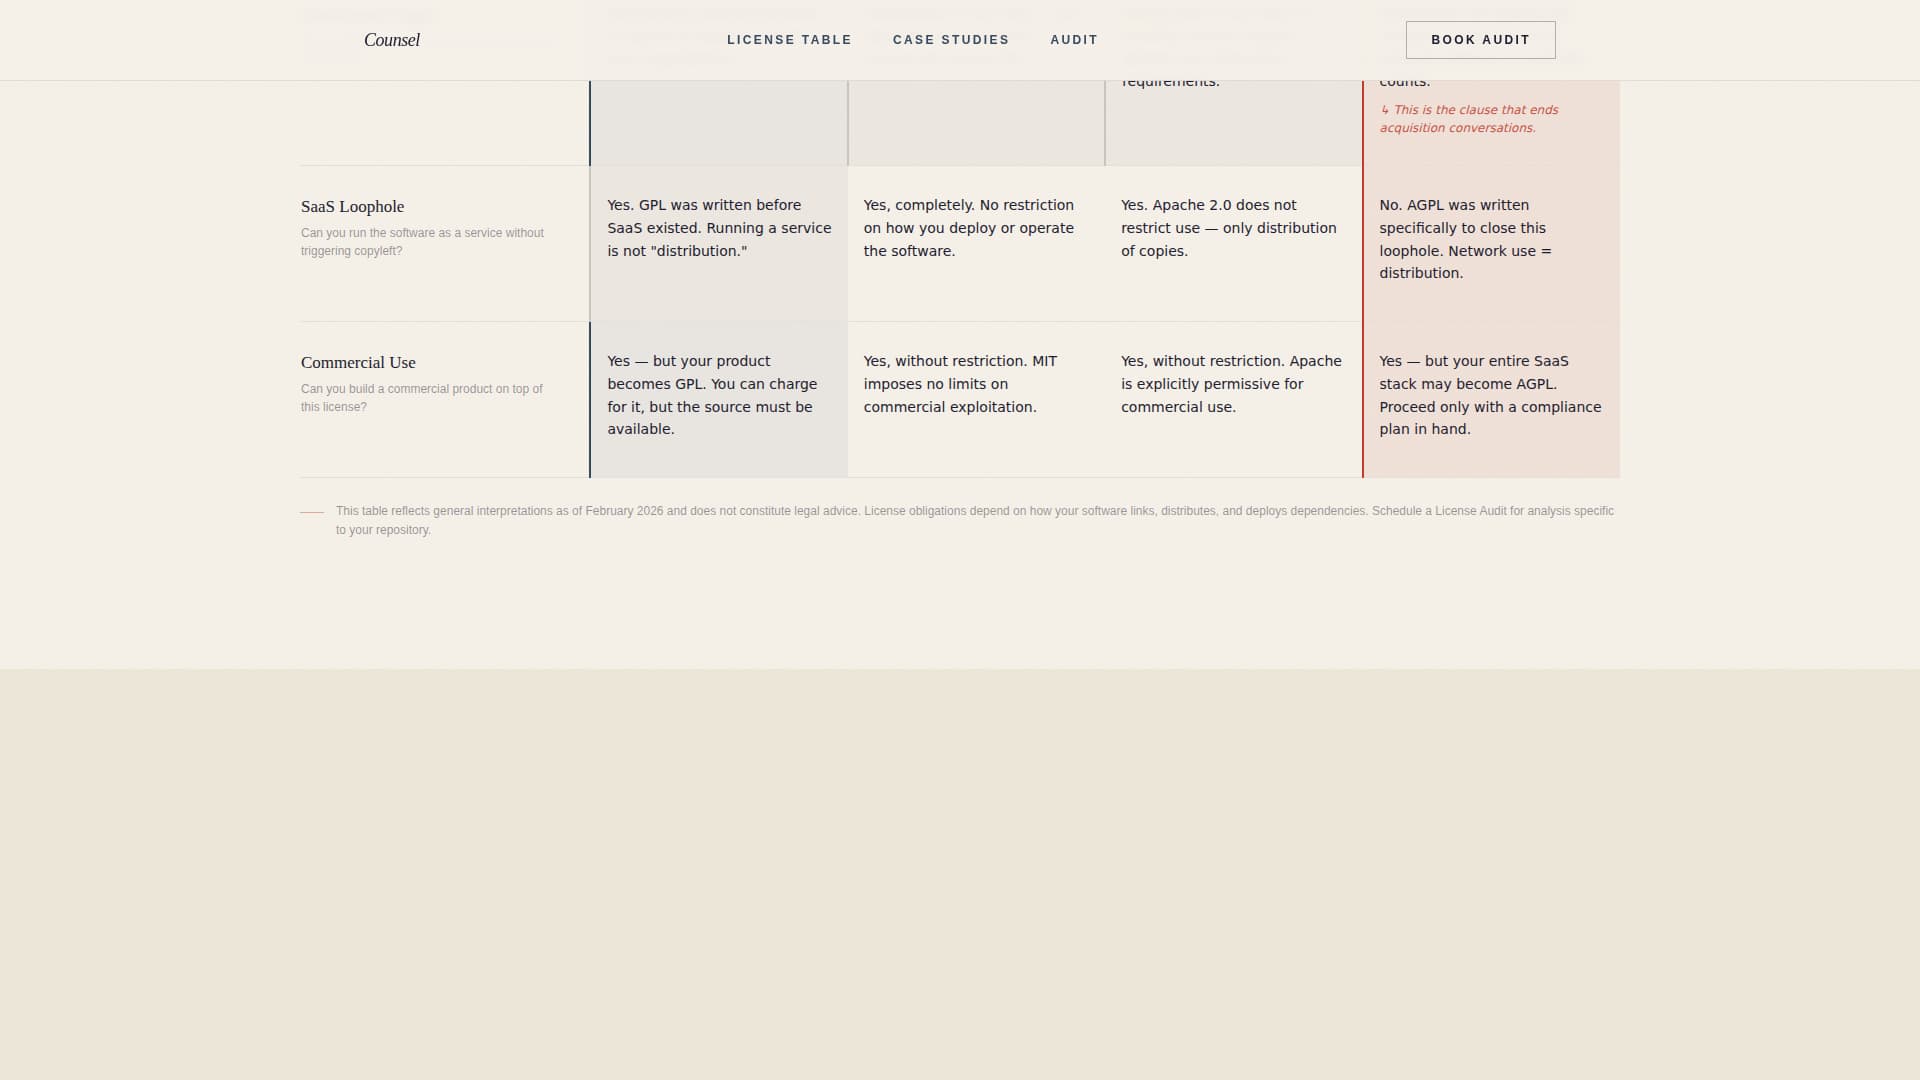Click the footnote disclaimer dash marker
This screenshot has width=1920, height=1080.
pyautogui.click(x=312, y=511)
